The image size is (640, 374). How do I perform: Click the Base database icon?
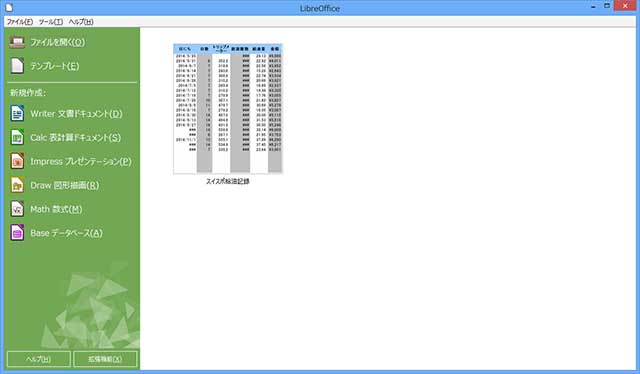[x=17, y=233]
